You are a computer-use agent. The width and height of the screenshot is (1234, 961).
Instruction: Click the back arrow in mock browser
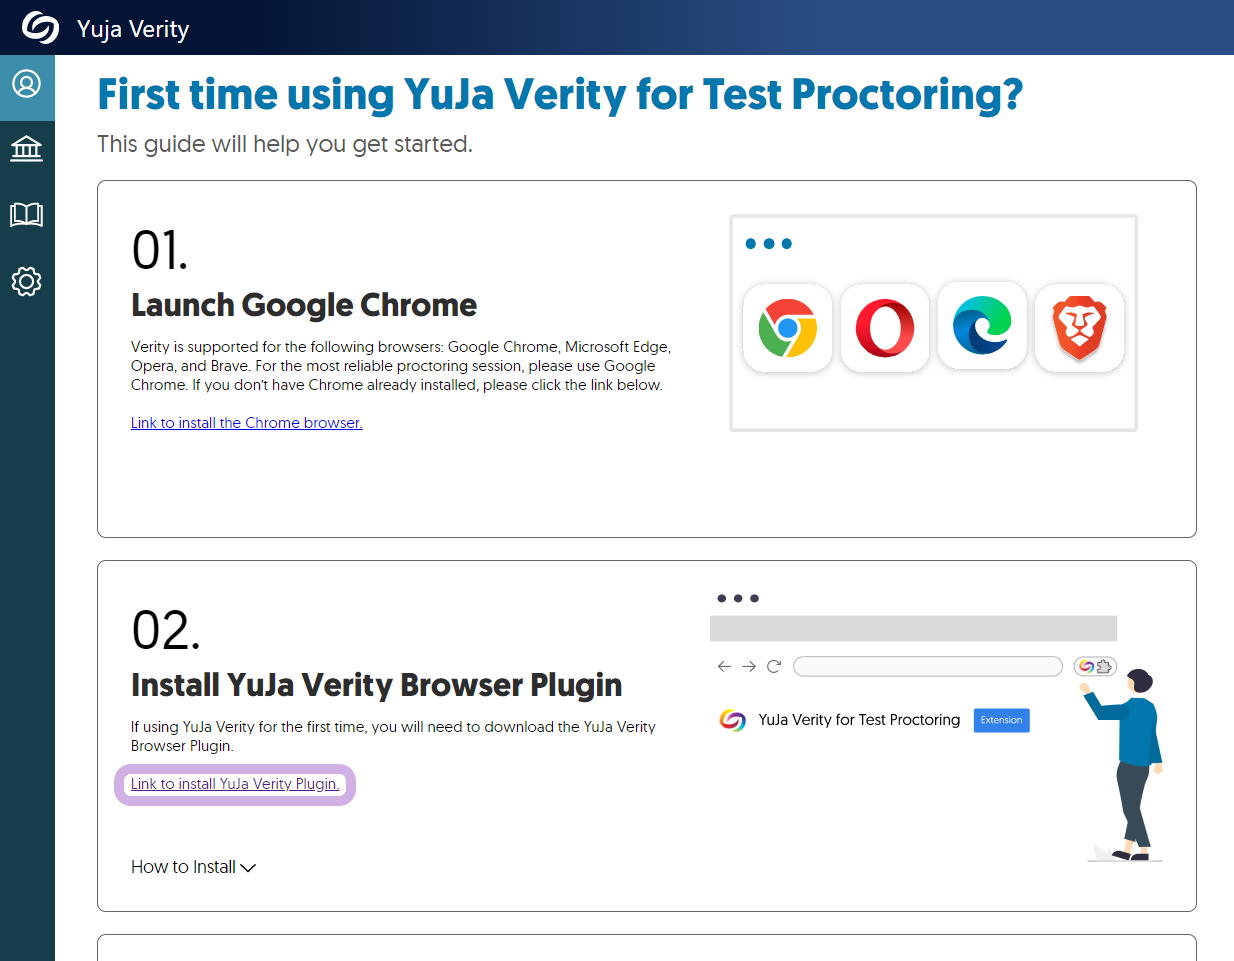click(725, 666)
